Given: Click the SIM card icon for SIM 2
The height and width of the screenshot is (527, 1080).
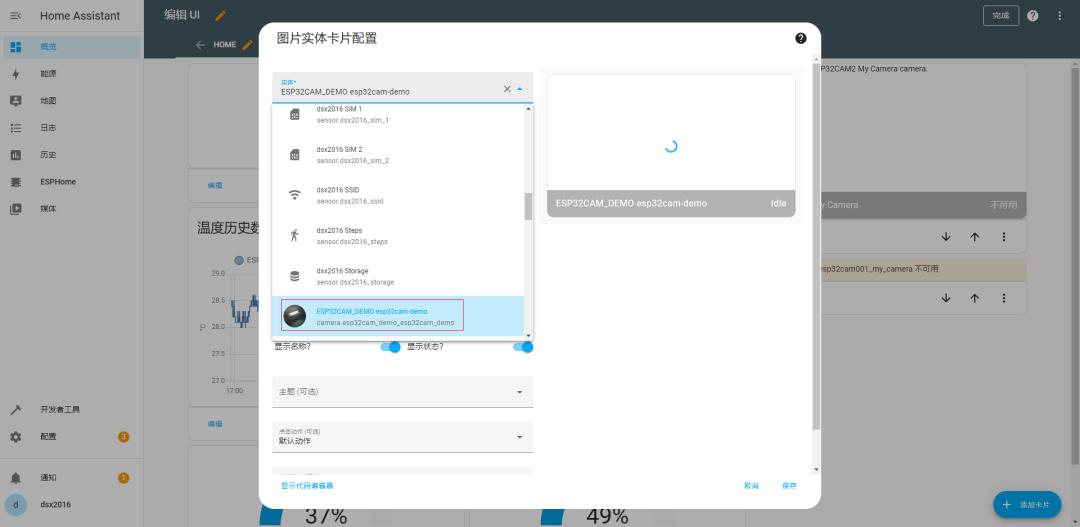Looking at the screenshot, I should (x=295, y=155).
